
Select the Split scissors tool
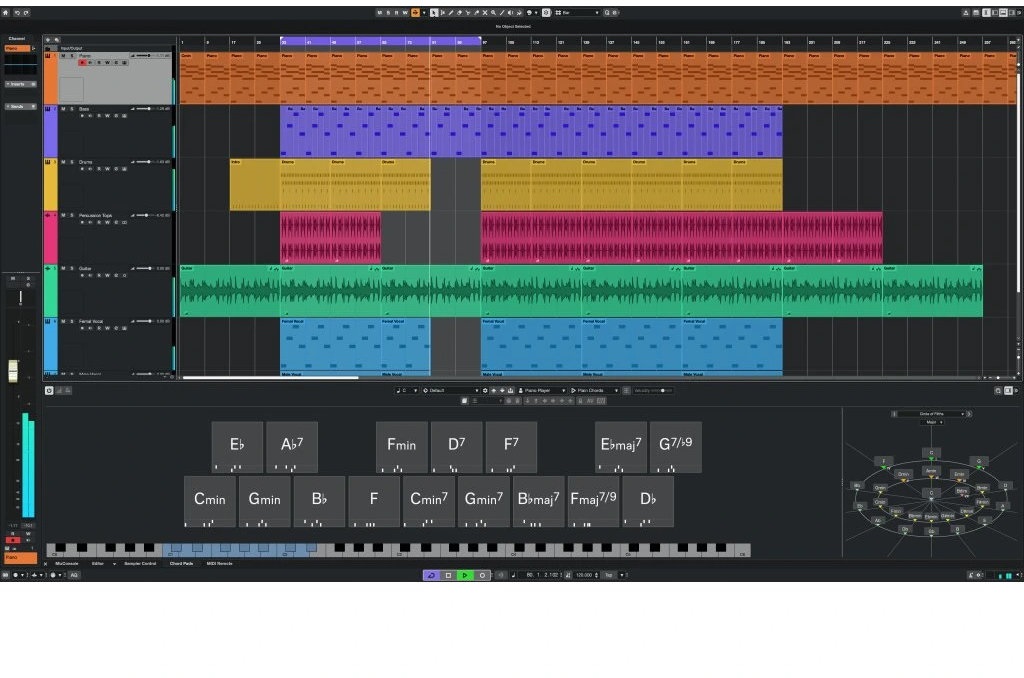(x=468, y=12)
